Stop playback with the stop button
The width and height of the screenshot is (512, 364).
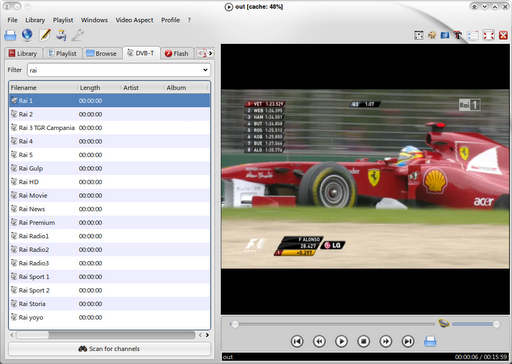[363, 341]
